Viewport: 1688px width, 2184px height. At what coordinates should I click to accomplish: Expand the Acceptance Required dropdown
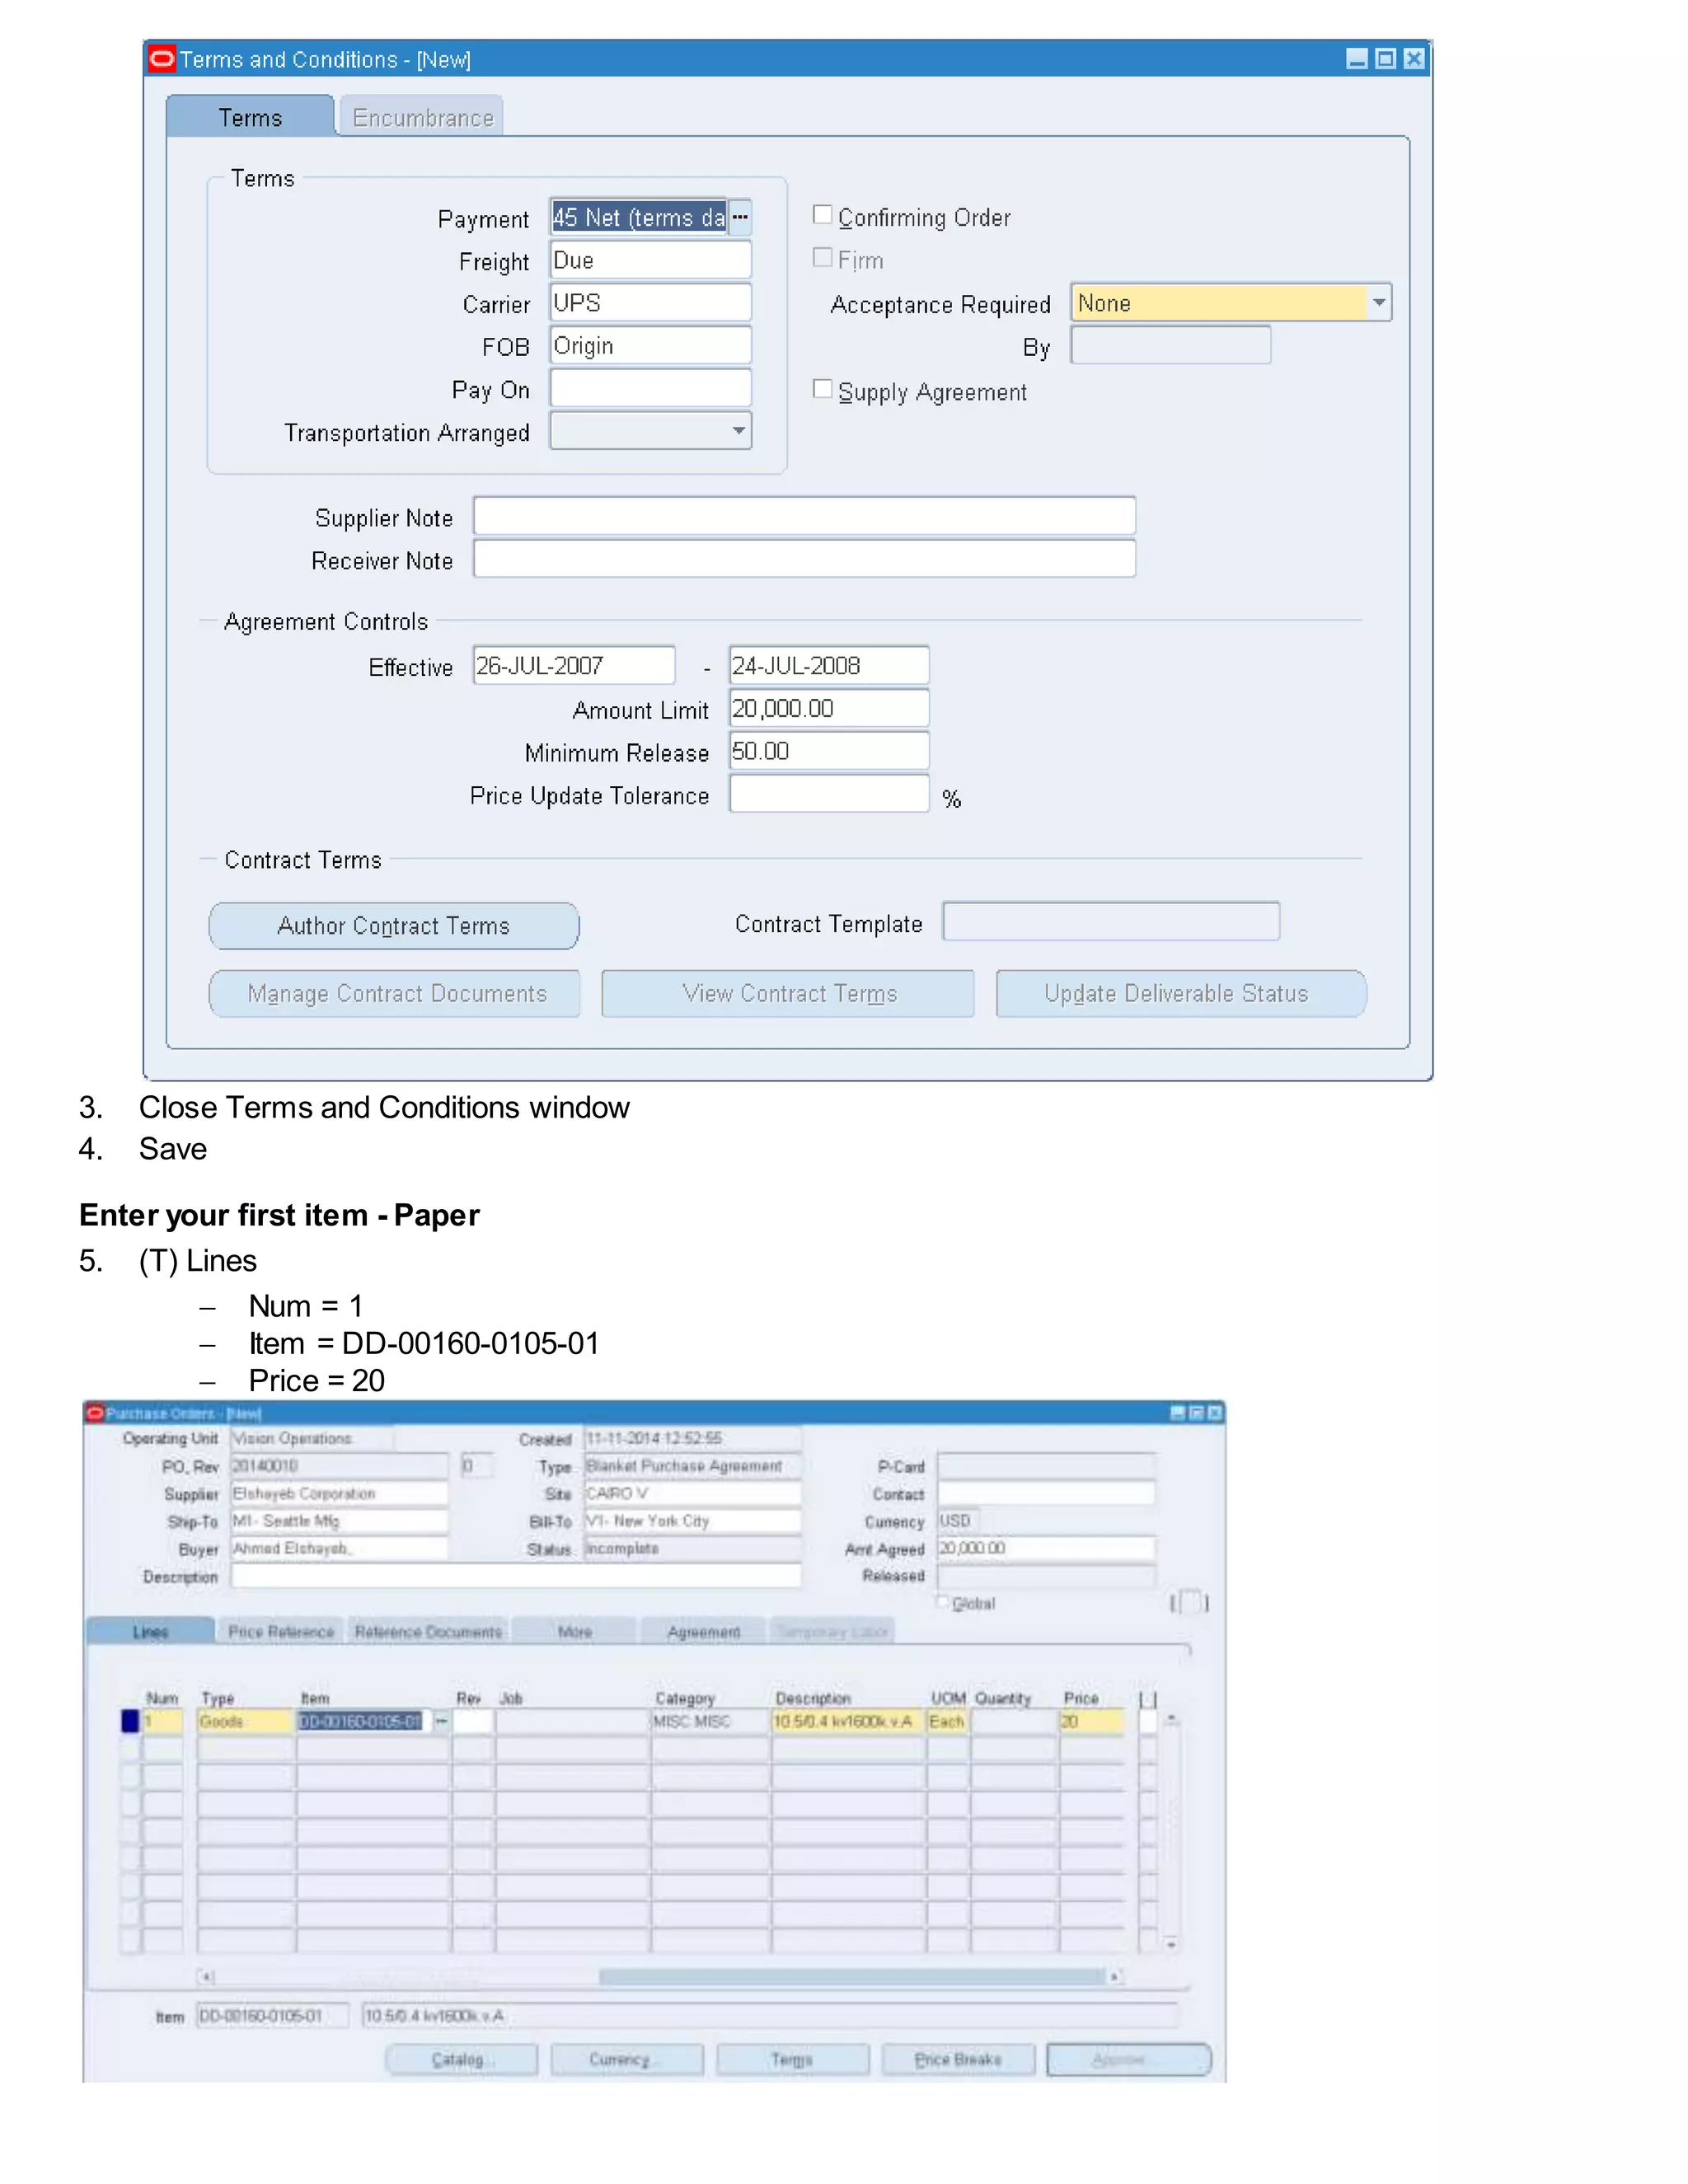(1379, 303)
